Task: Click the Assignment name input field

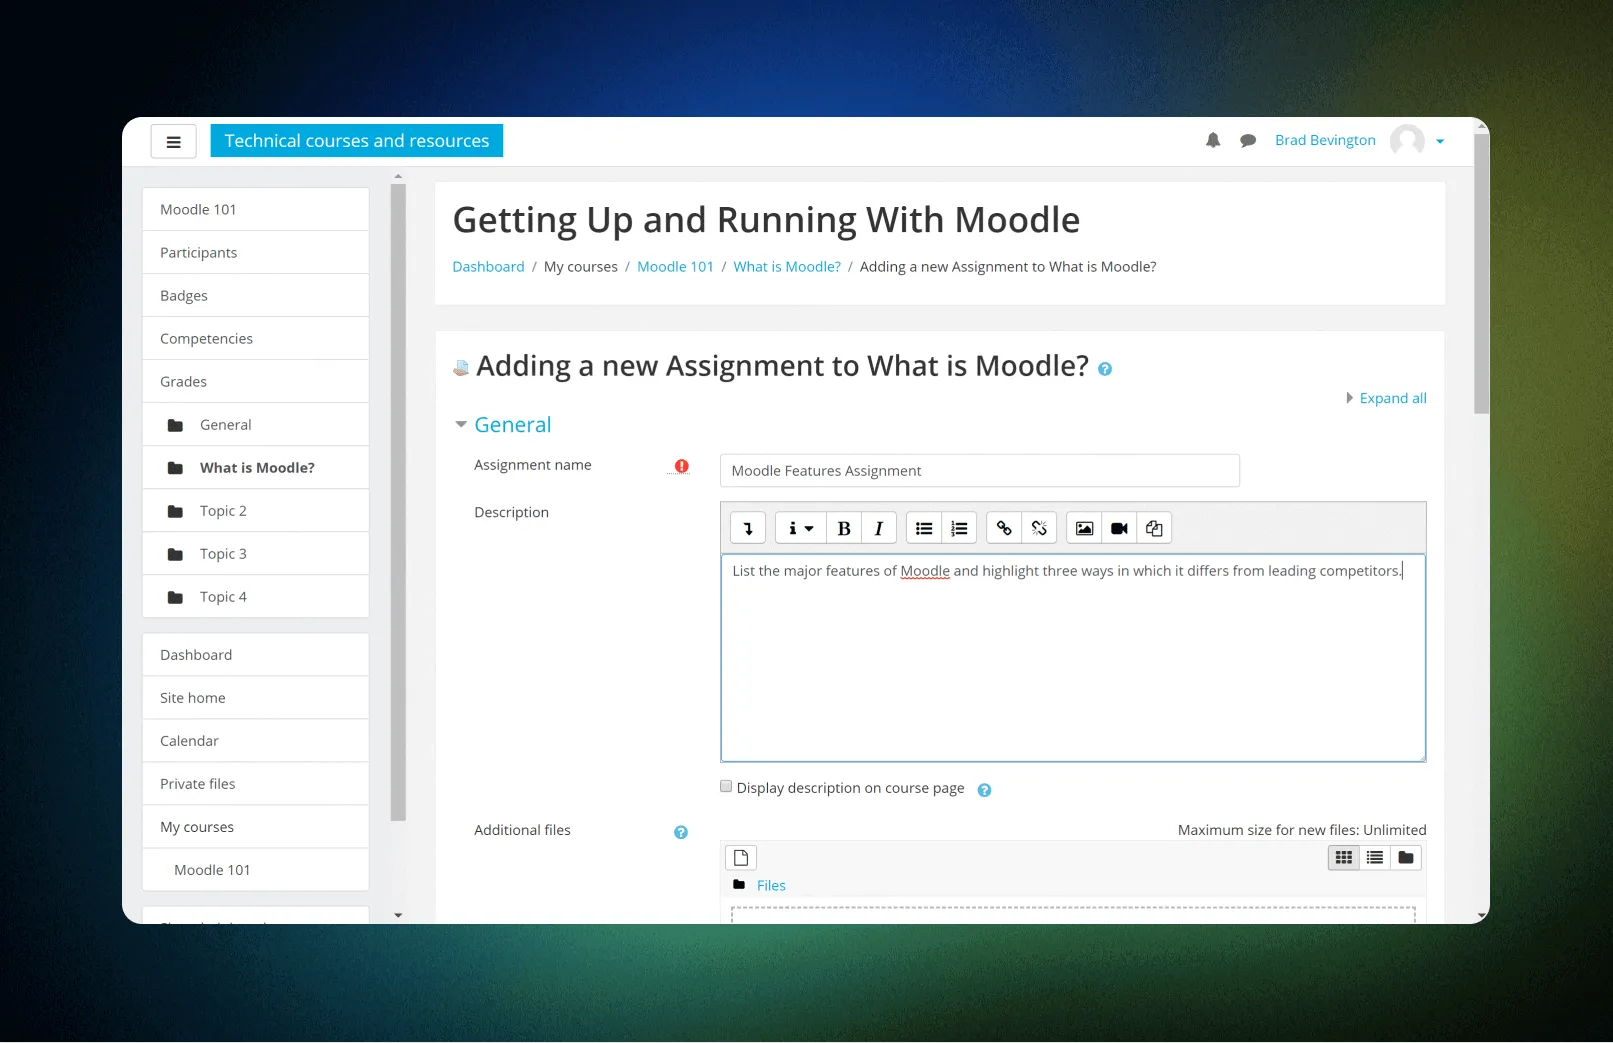Action: (x=980, y=471)
